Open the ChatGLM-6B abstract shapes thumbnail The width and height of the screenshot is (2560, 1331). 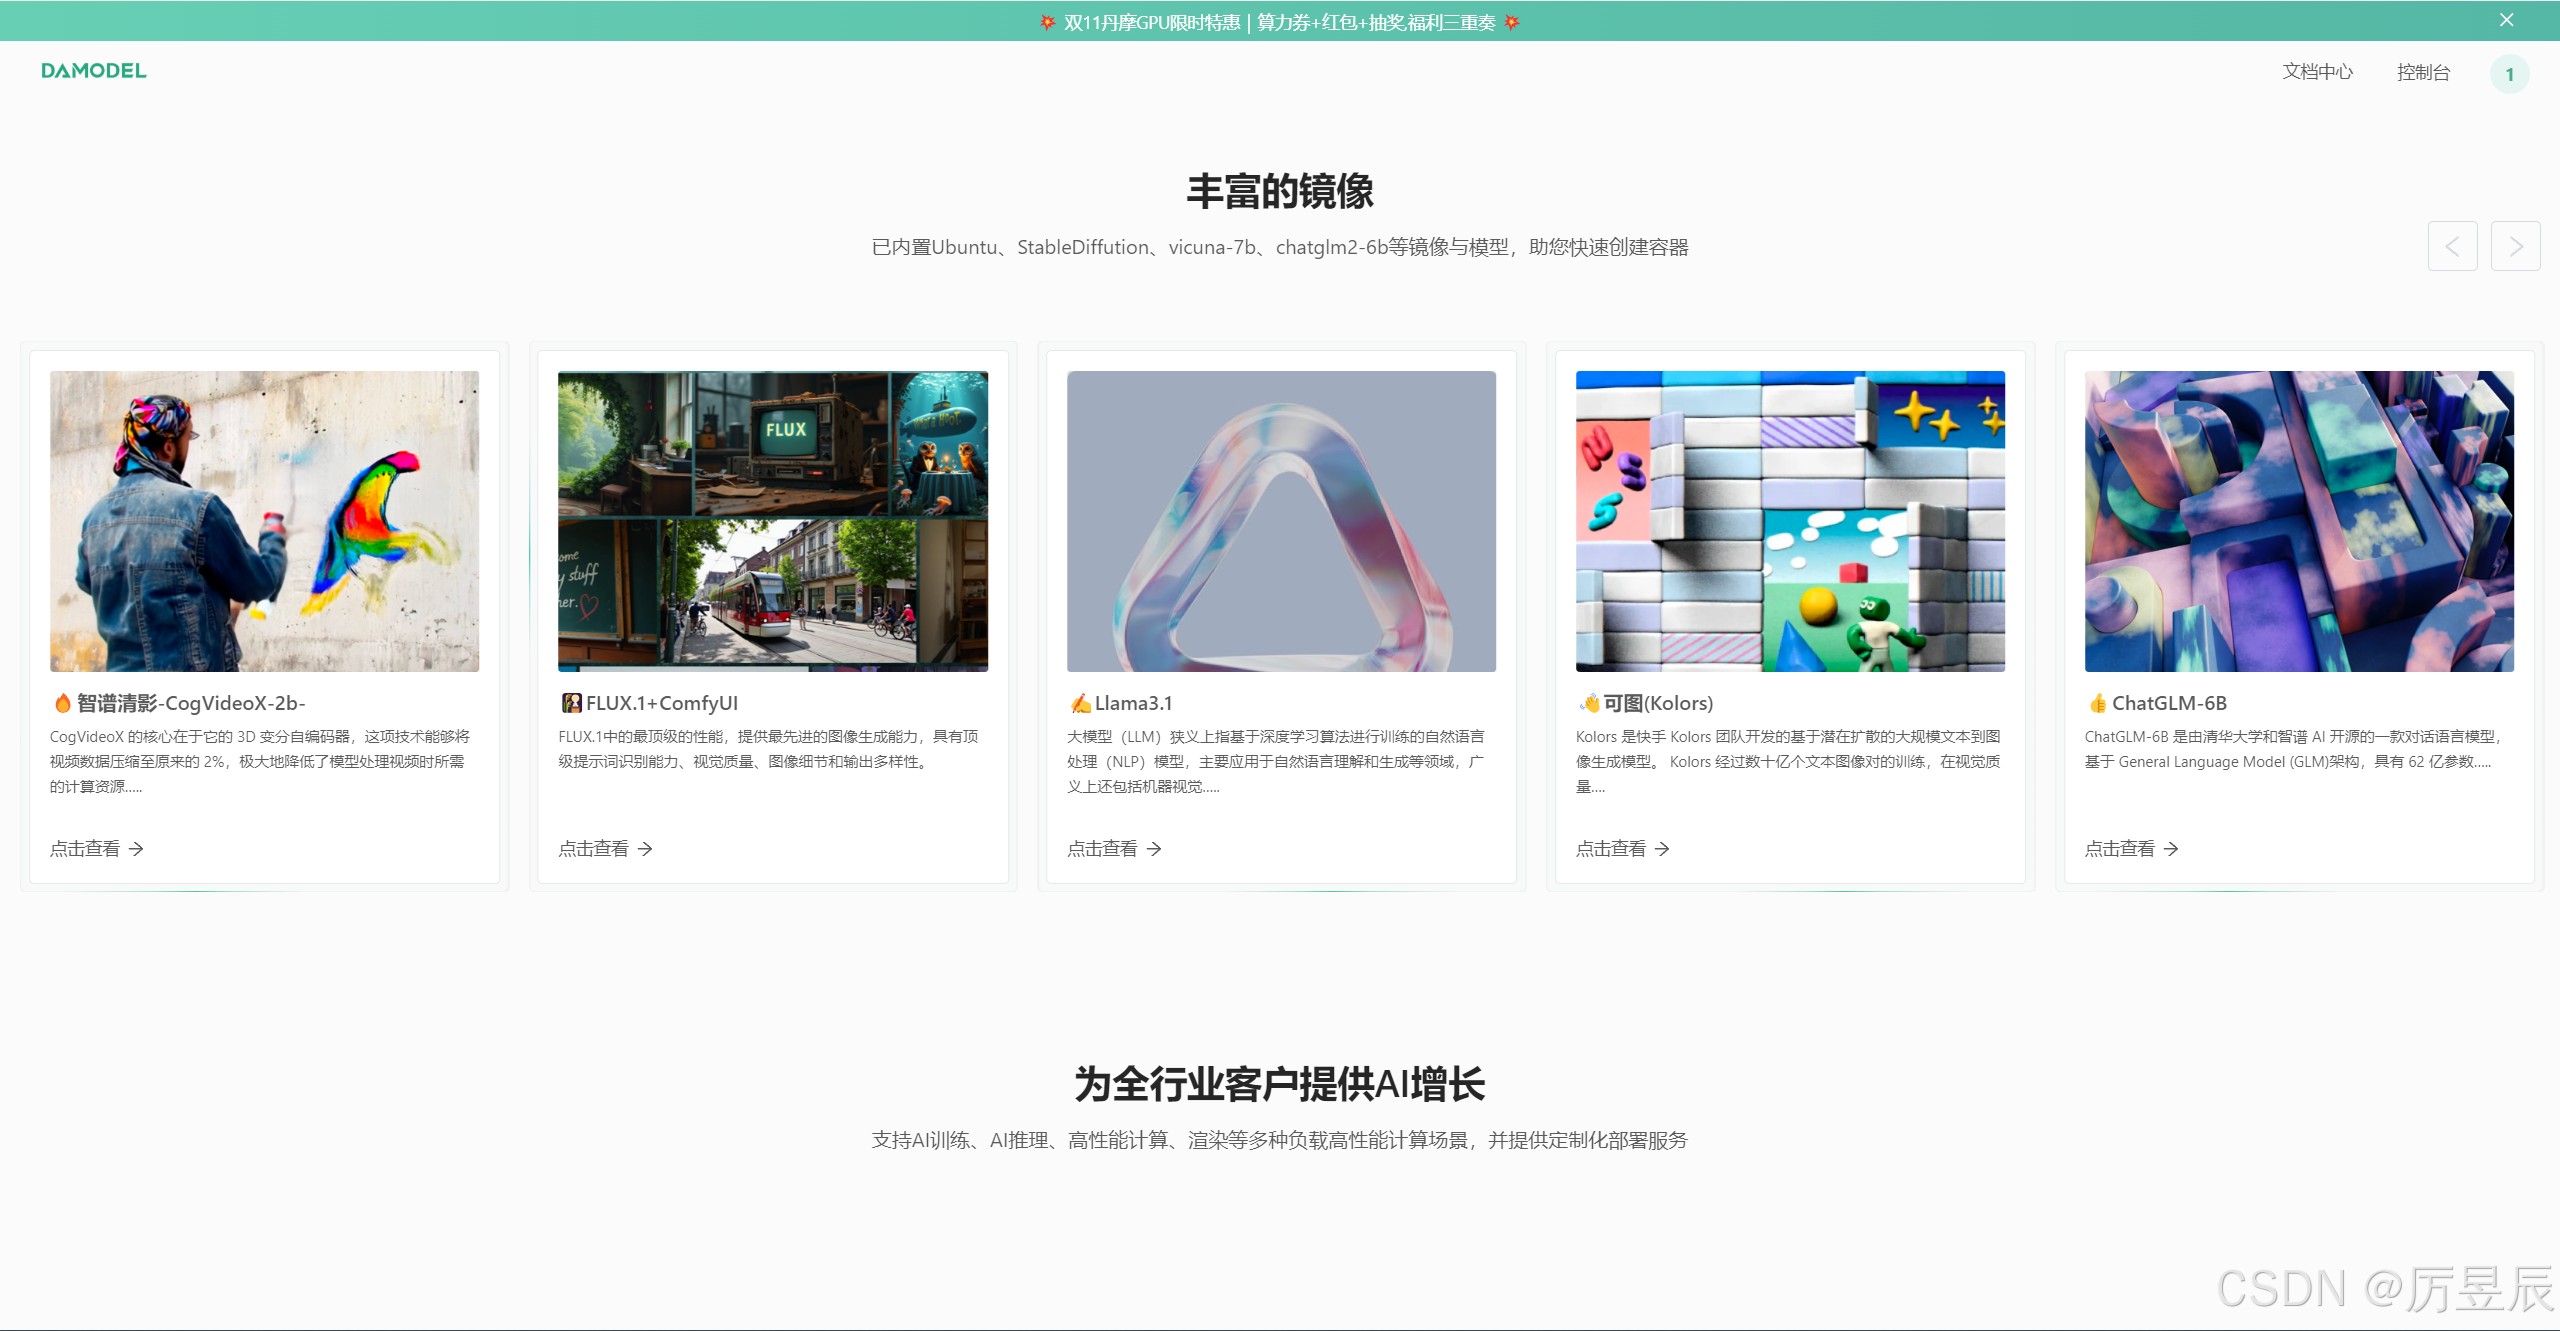coord(2299,521)
